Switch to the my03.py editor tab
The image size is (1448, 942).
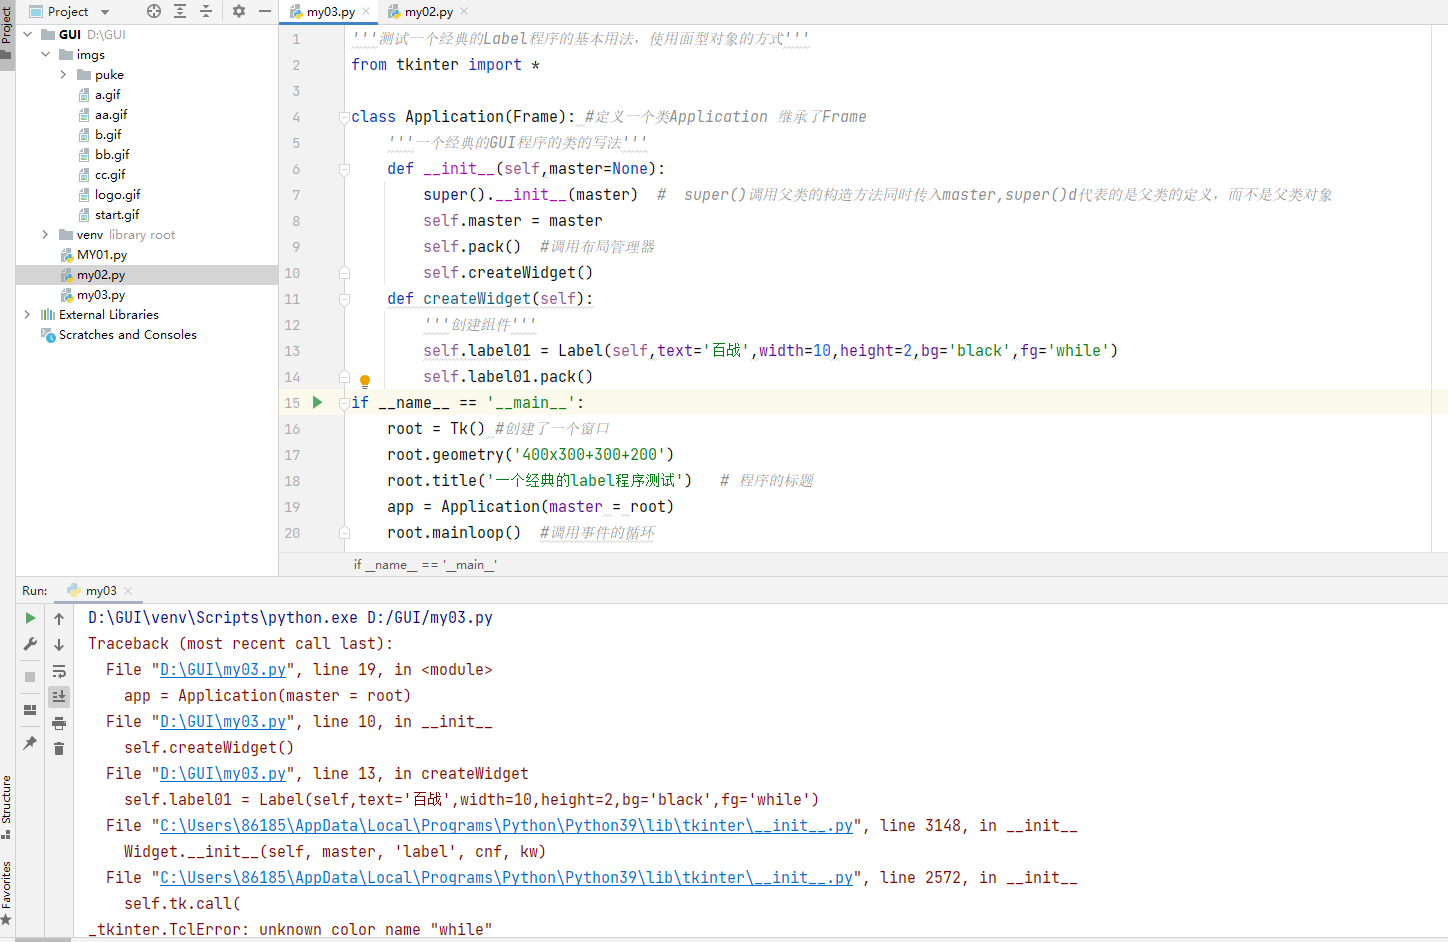click(331, 12)
